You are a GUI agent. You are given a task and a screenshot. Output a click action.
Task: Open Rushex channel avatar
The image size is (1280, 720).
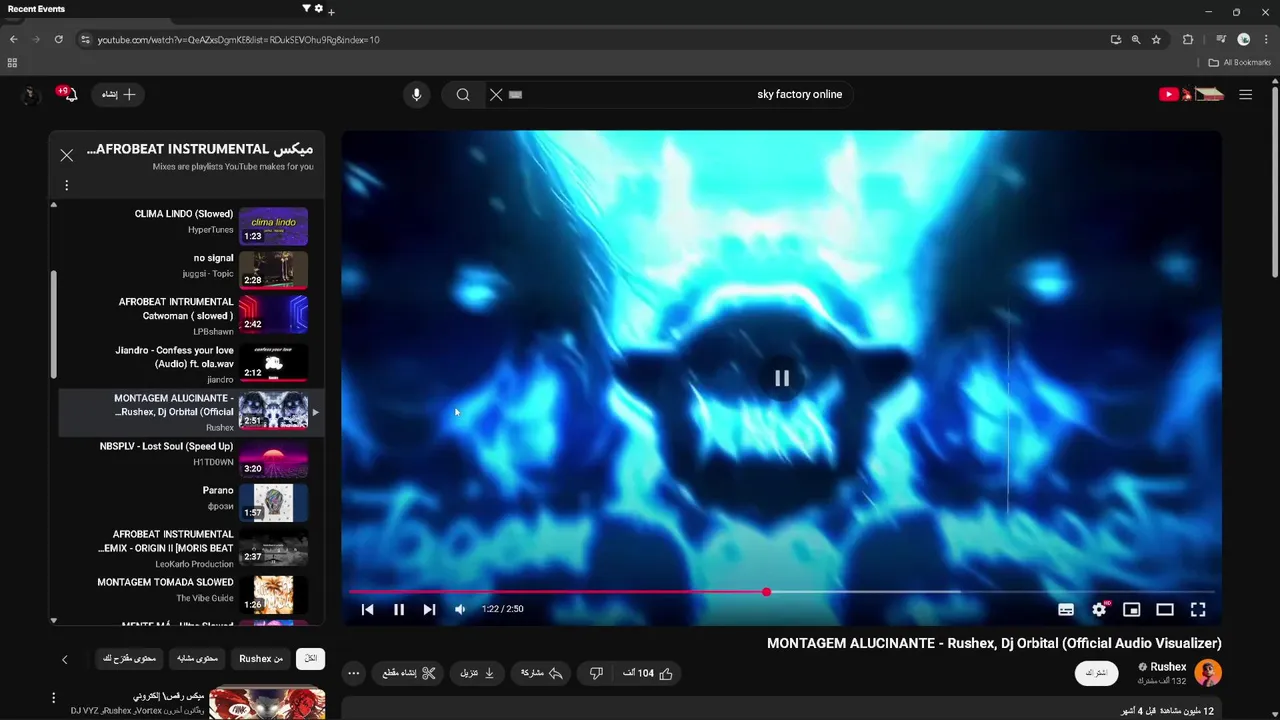point(1208,673)
